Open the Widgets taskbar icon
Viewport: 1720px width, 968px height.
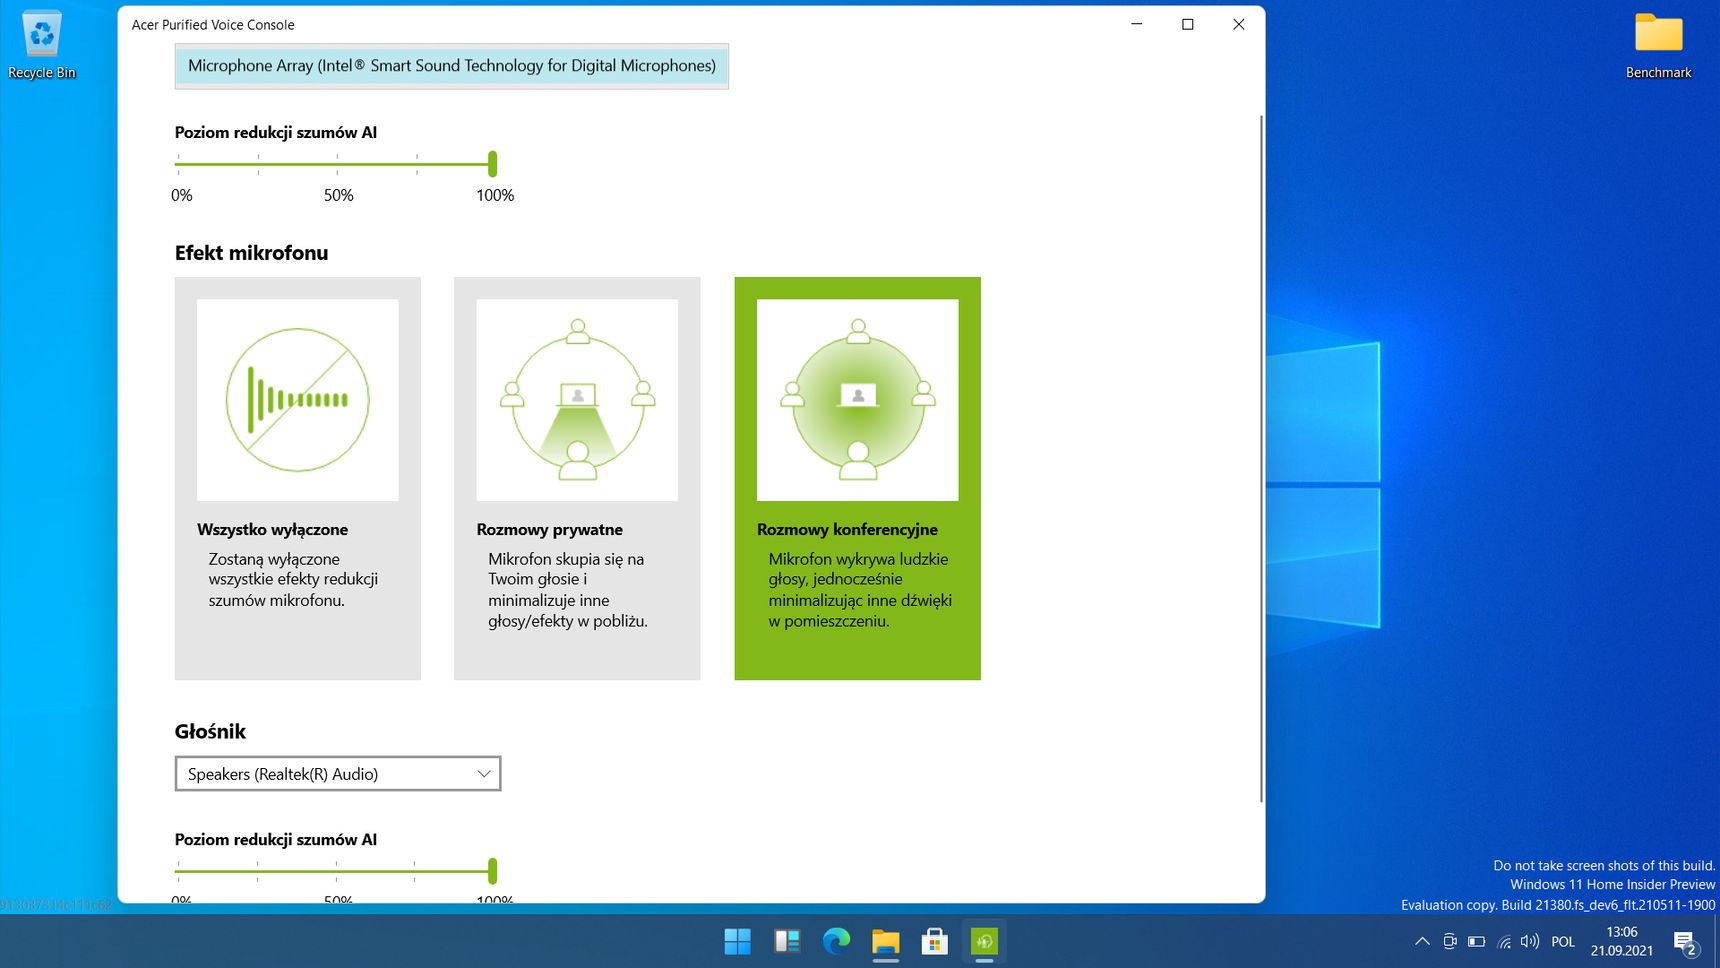click(787, 941)
